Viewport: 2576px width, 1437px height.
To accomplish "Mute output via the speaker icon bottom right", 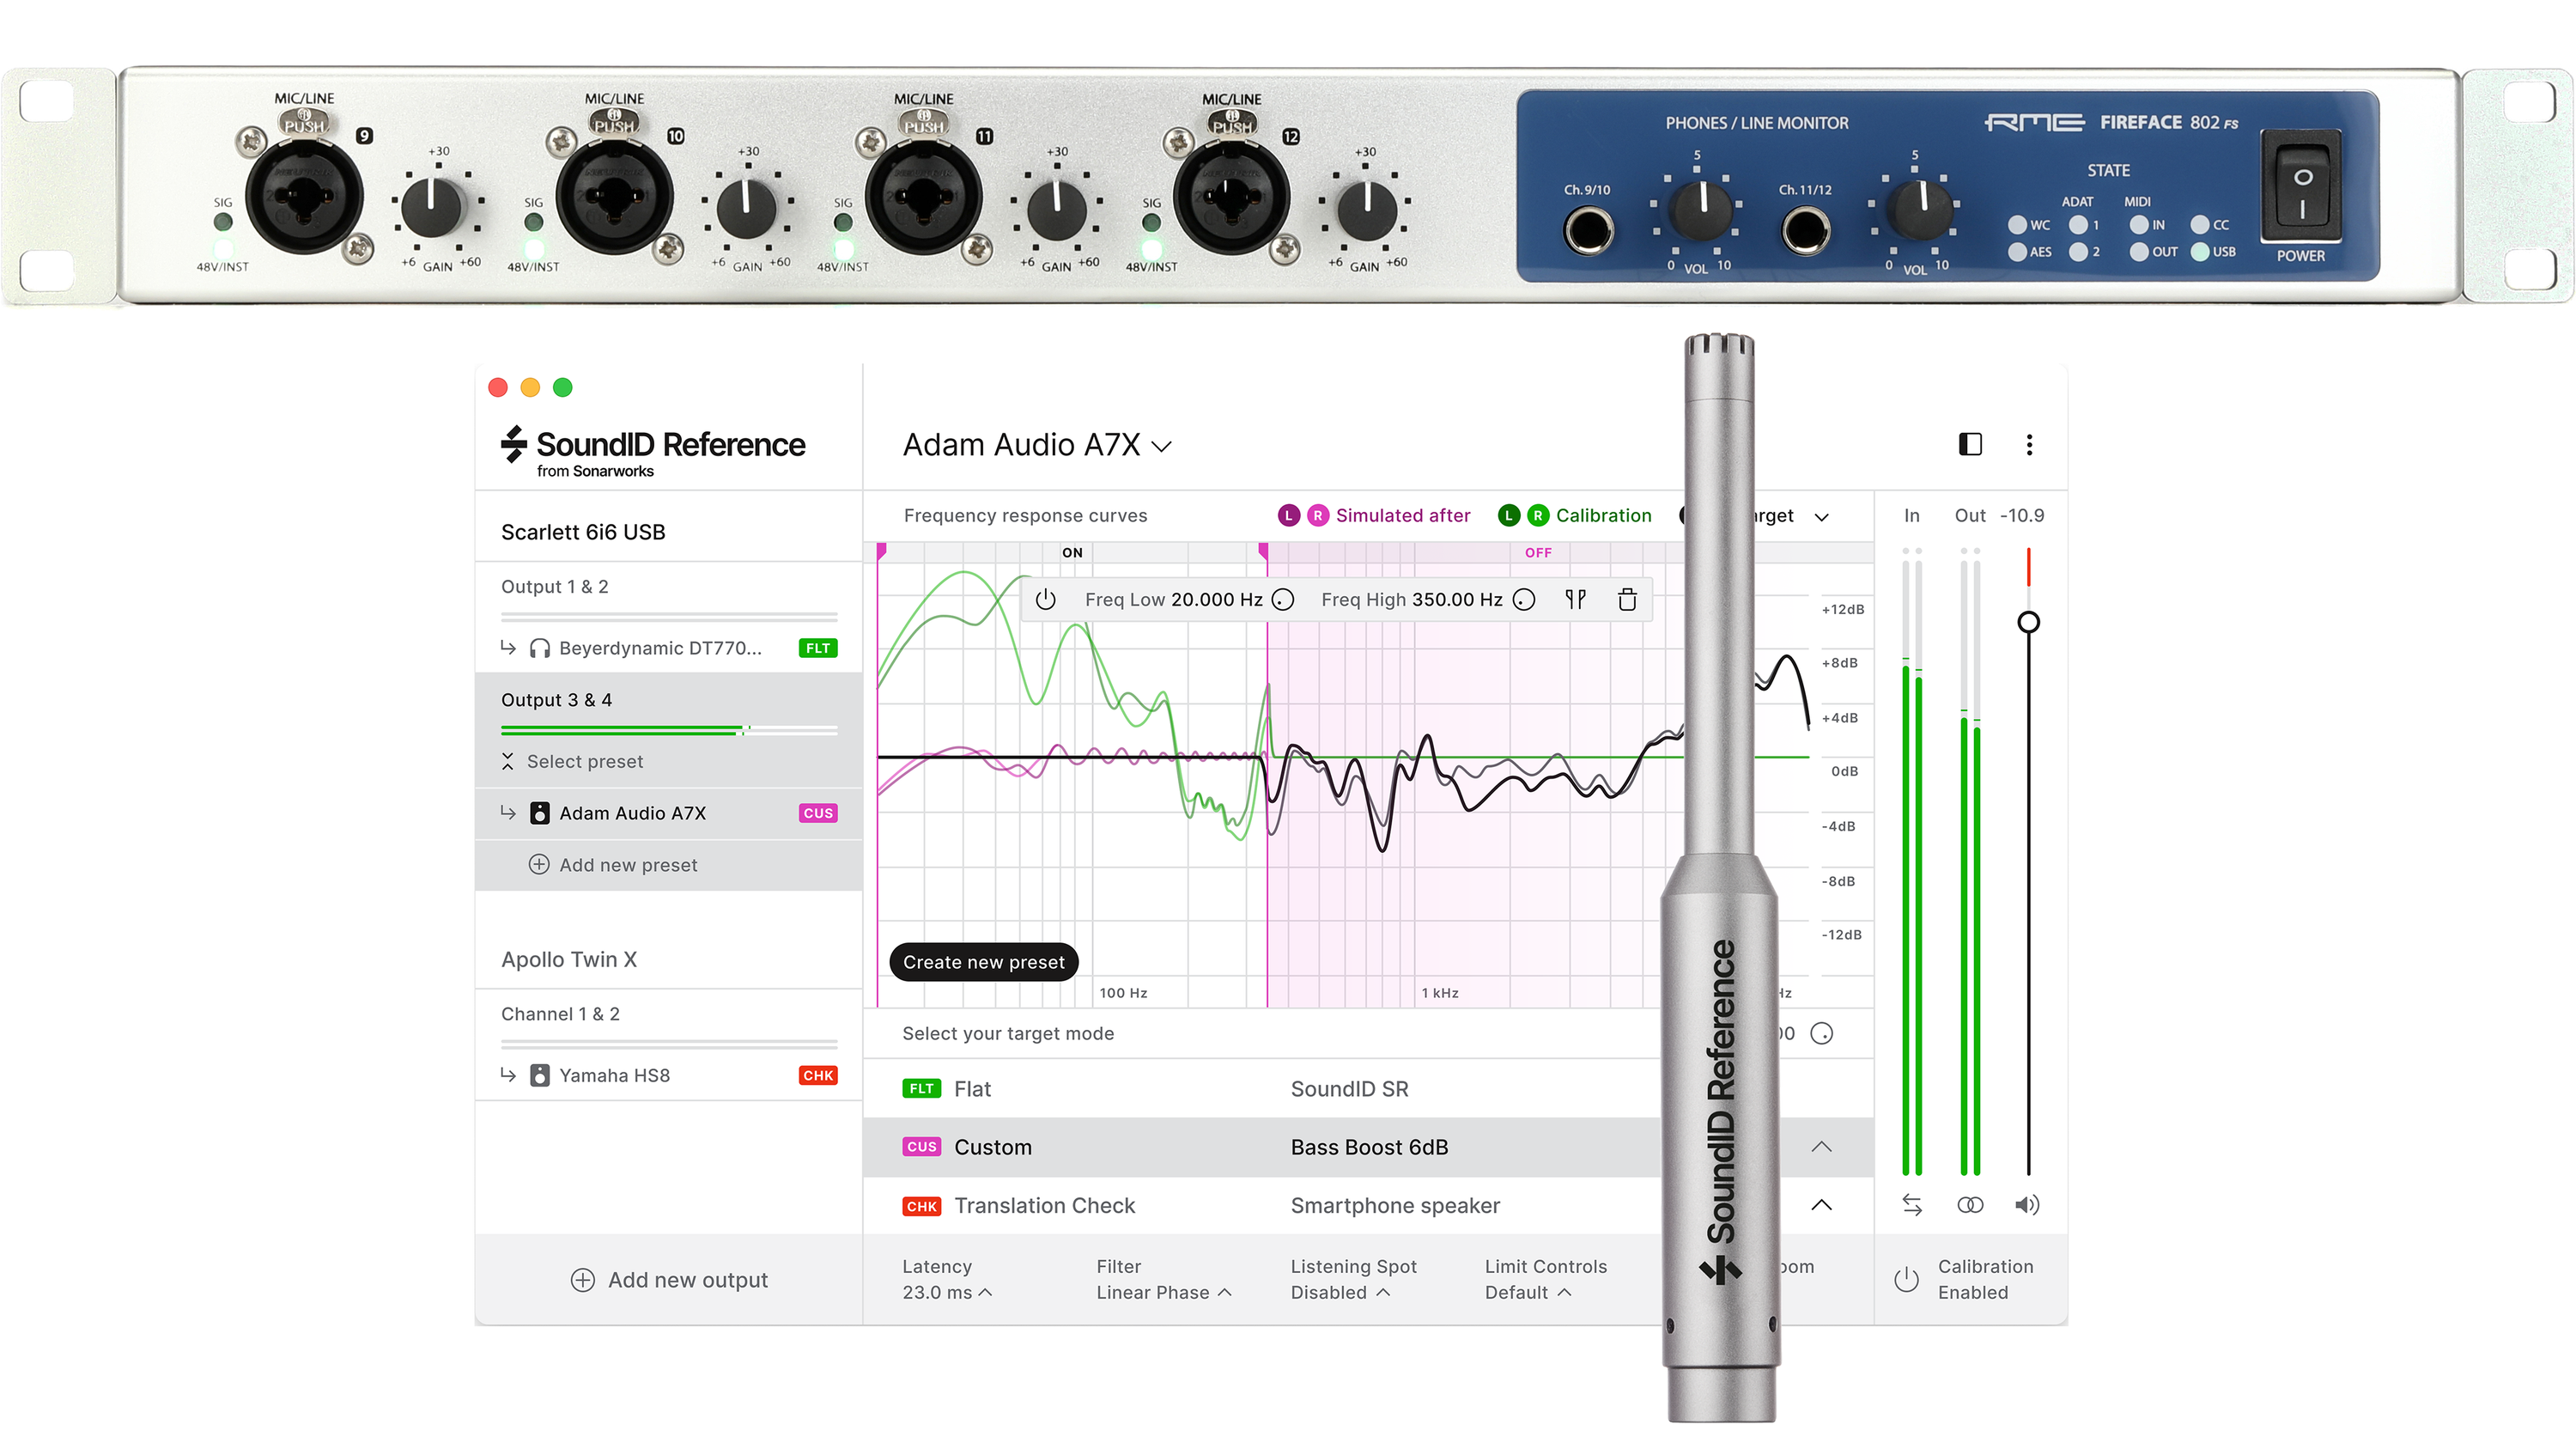I will click(2028, 1204).
